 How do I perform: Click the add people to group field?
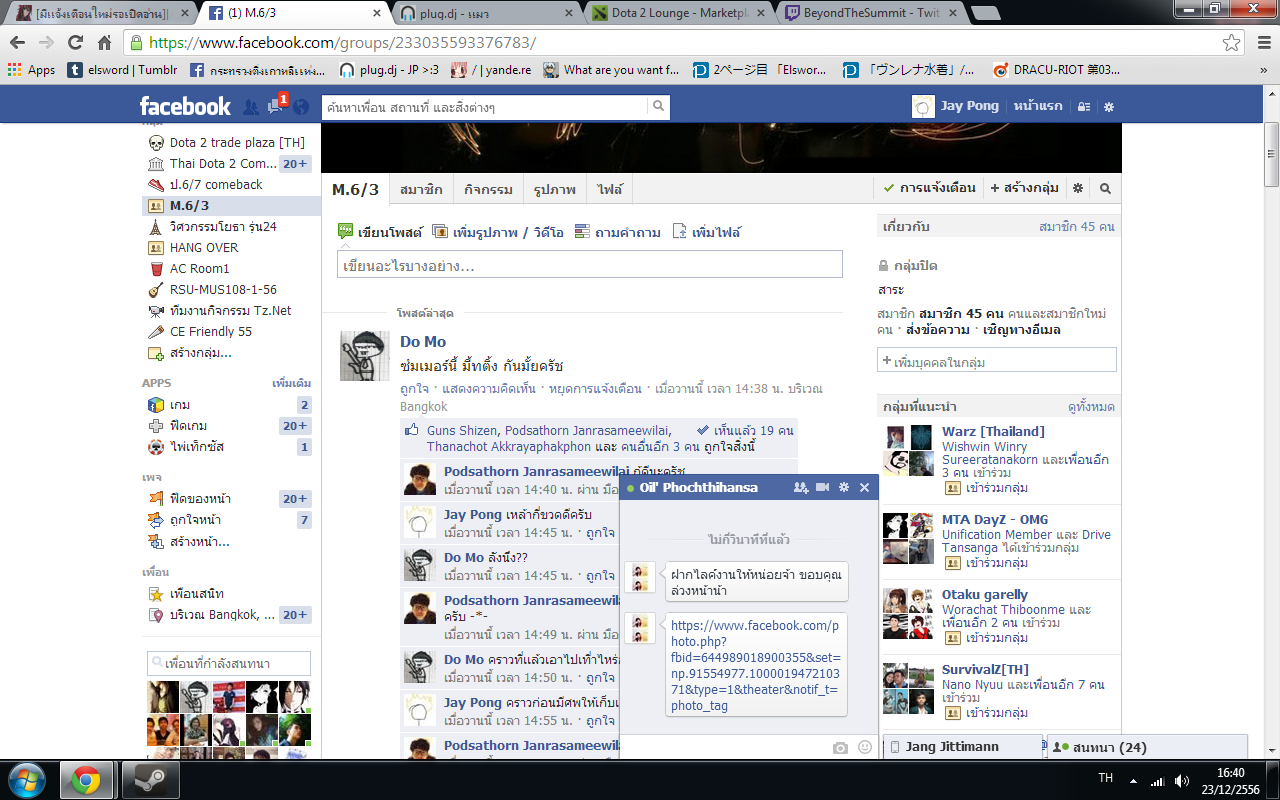tap(997, 360)
